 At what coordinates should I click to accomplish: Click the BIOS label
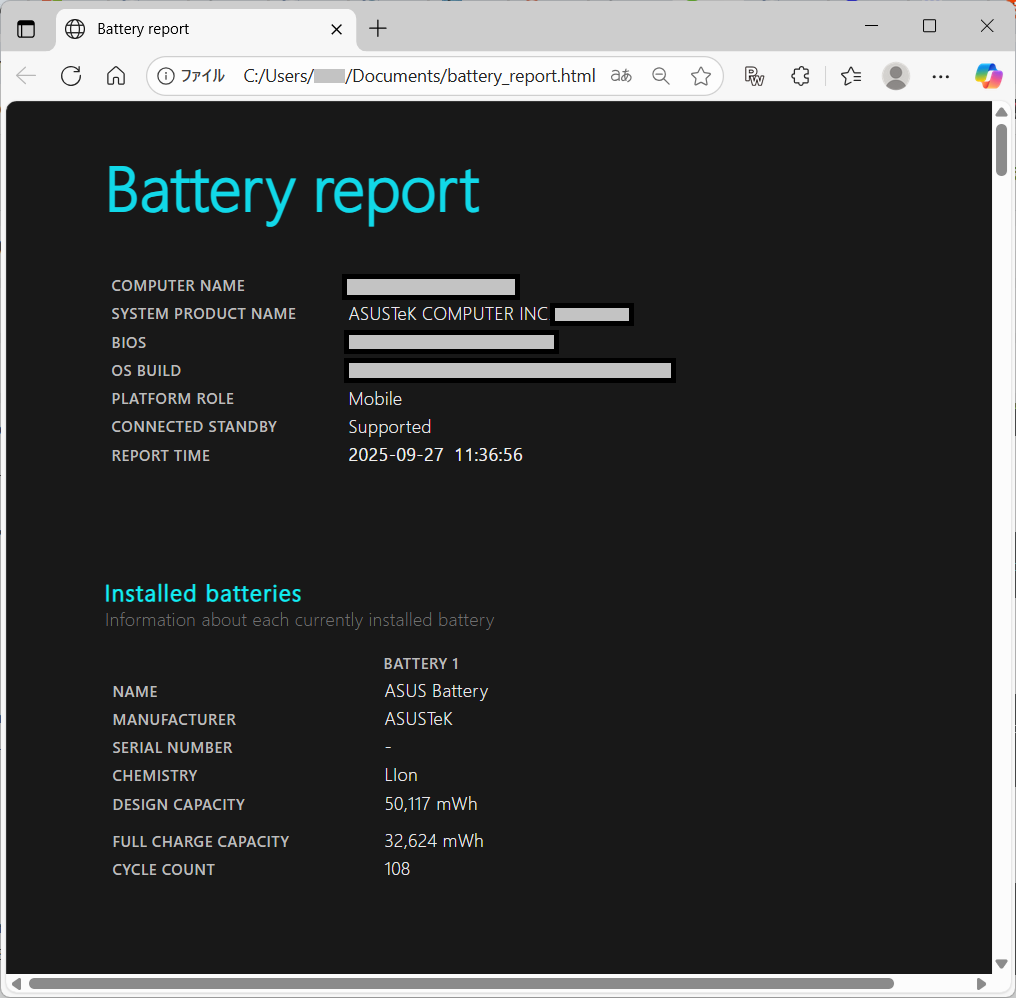coord(129,342)
